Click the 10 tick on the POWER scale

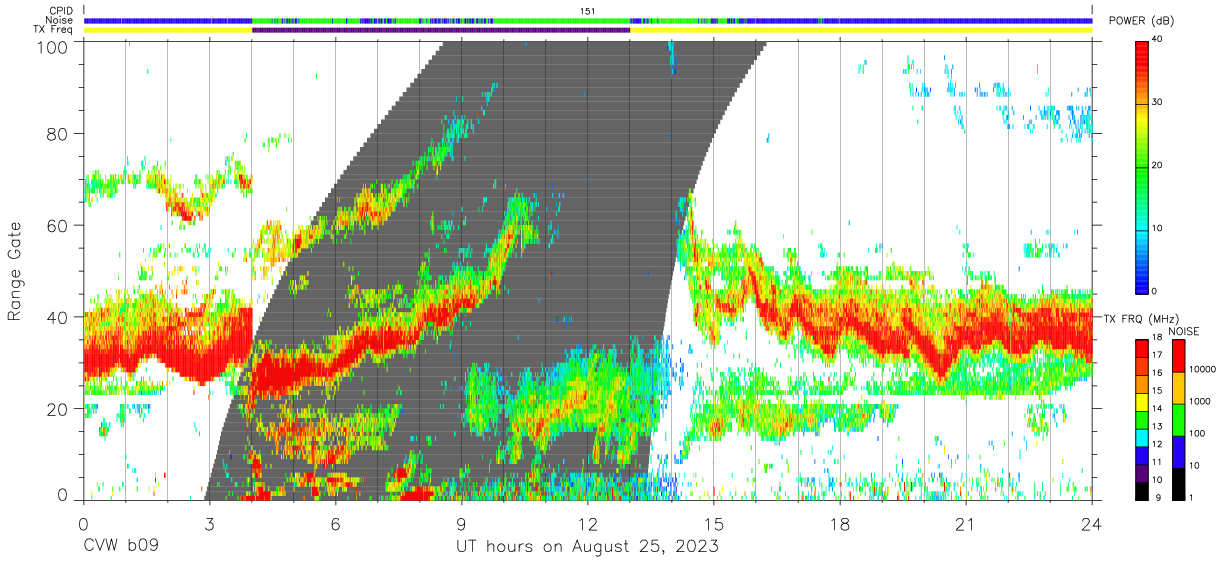(x=1157, y=228)
